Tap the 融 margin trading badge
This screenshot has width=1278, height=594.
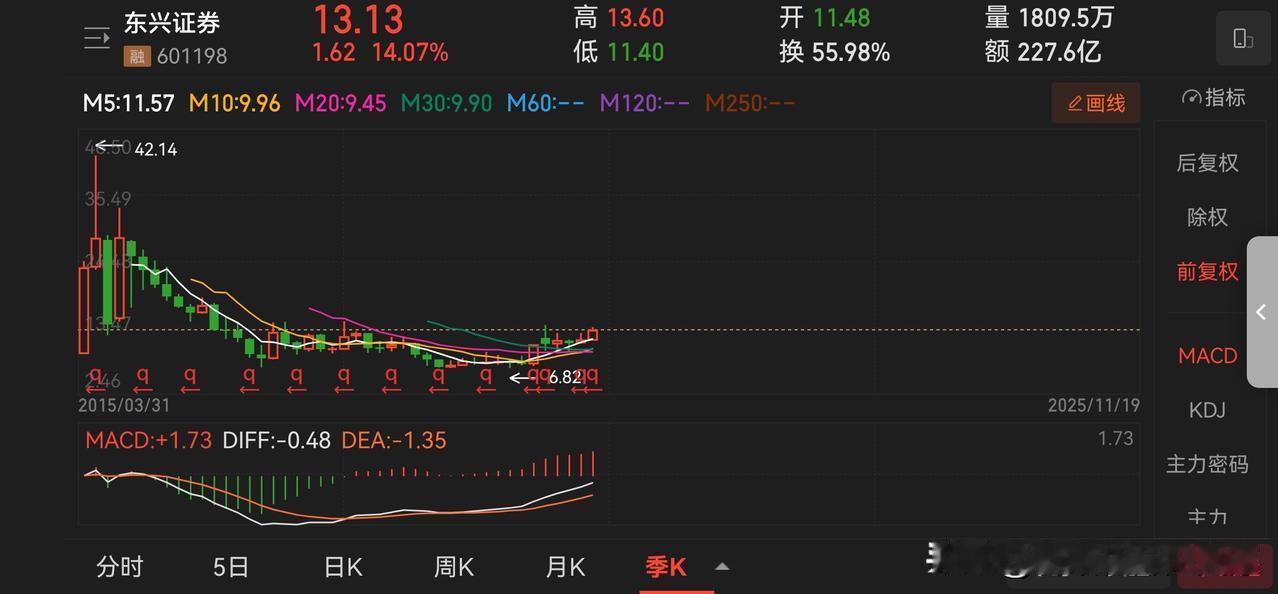(135, 56)
